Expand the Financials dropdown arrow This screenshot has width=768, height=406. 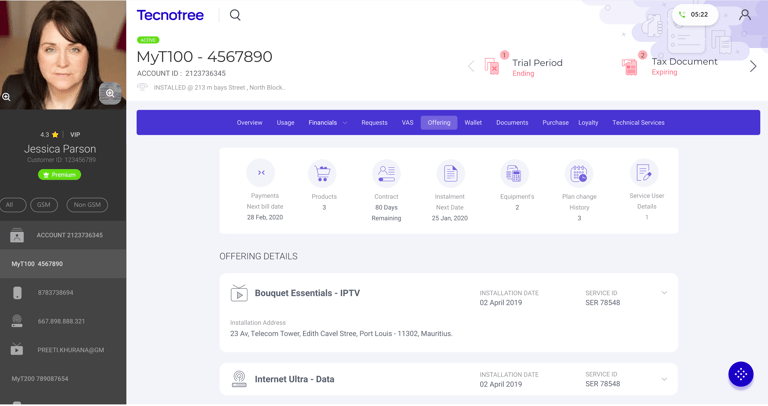(345, 123)
